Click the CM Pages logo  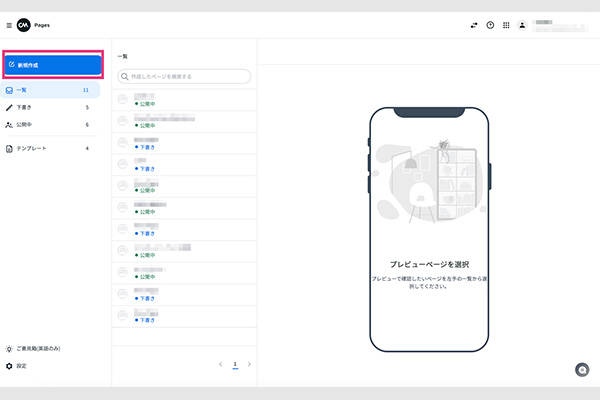pos(24,25)
